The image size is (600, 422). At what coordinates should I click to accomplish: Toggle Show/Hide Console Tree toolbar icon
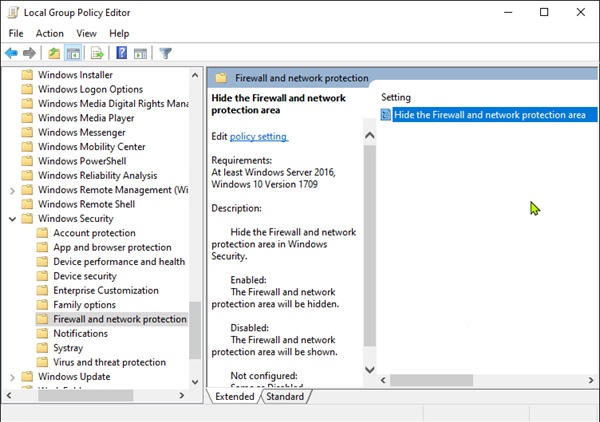73,53
